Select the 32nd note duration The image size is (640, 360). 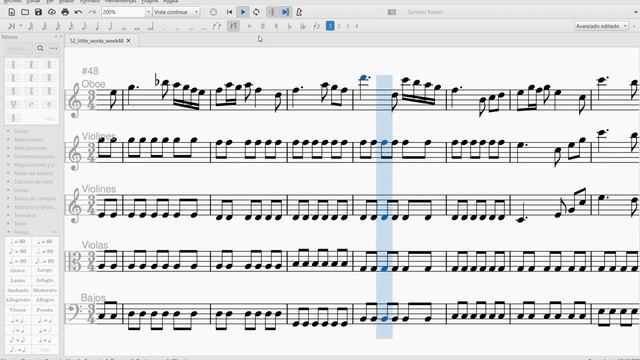pos(58,26)
